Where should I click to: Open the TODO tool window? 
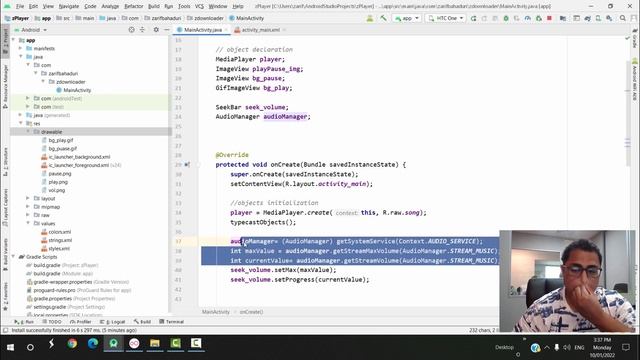[51, 322]
